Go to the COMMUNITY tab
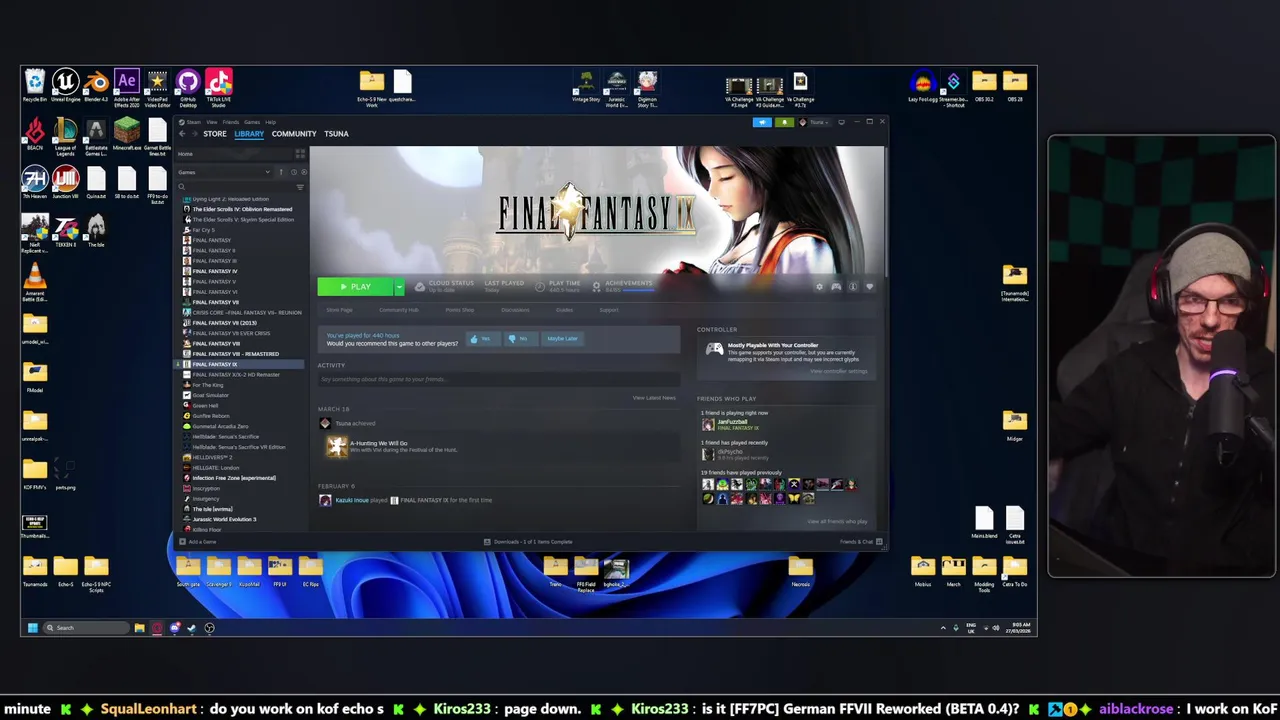 point(294,134)
